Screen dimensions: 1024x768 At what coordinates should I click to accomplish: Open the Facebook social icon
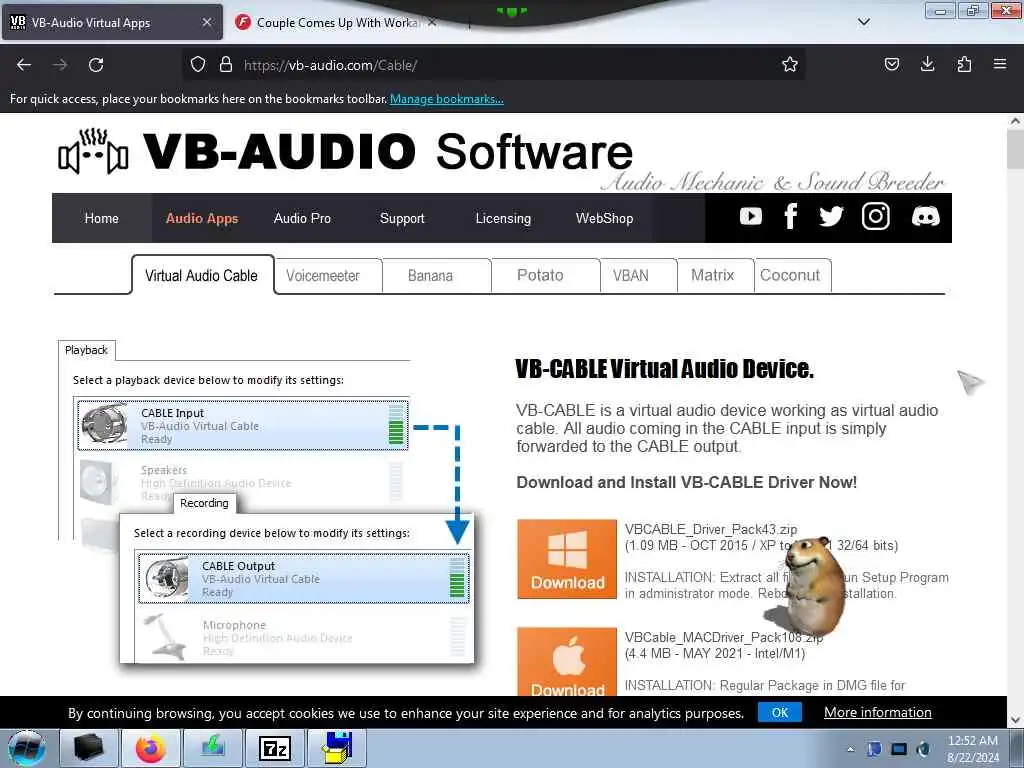click(791, 216)
